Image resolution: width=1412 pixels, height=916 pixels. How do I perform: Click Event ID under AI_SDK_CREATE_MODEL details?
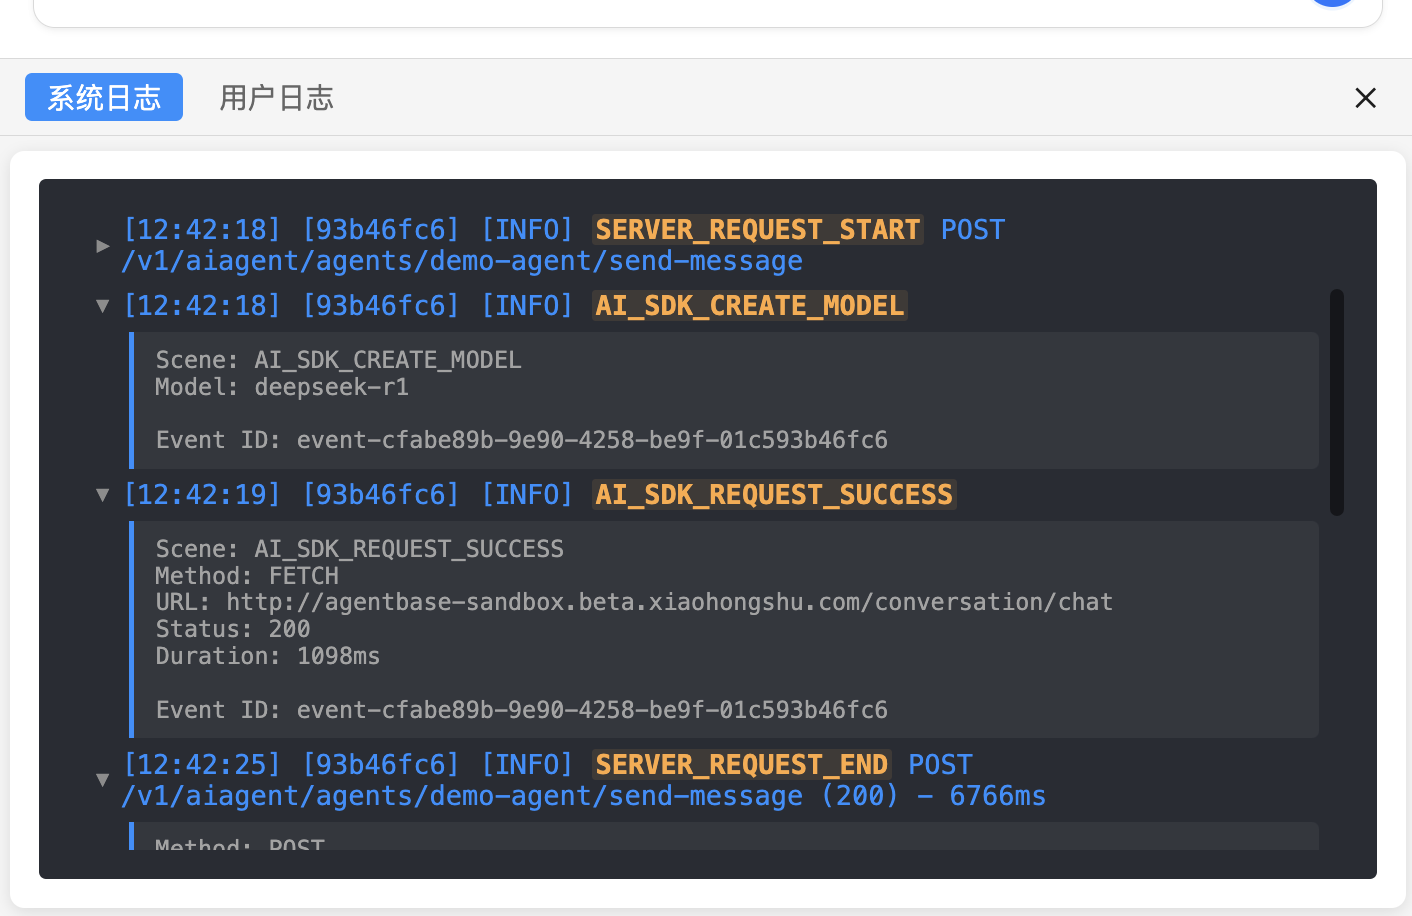pos(521,440)
